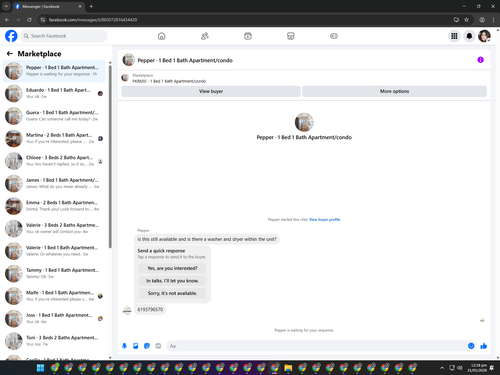Click the More options button

(x=394, y=91)
